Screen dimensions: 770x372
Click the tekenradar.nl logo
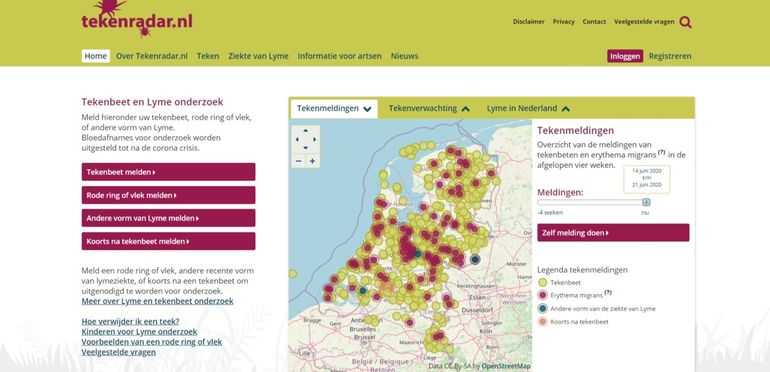pyautogui.click(x=137, y=20)
